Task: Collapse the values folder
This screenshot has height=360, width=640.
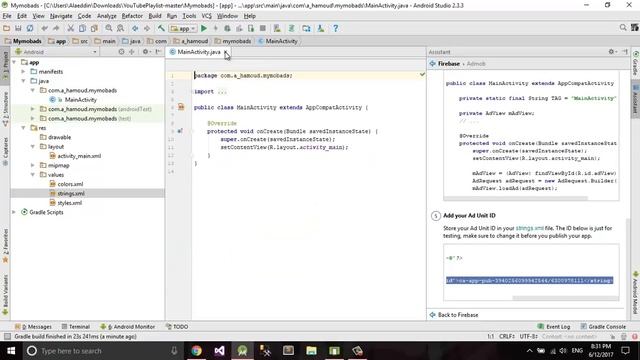Action: point(33,175)
